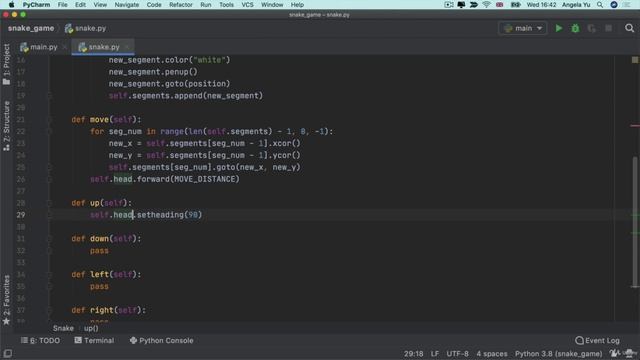The image size is (640, 360).
Task: Click the battery status icon in menu bar
Action: point(516,4)
